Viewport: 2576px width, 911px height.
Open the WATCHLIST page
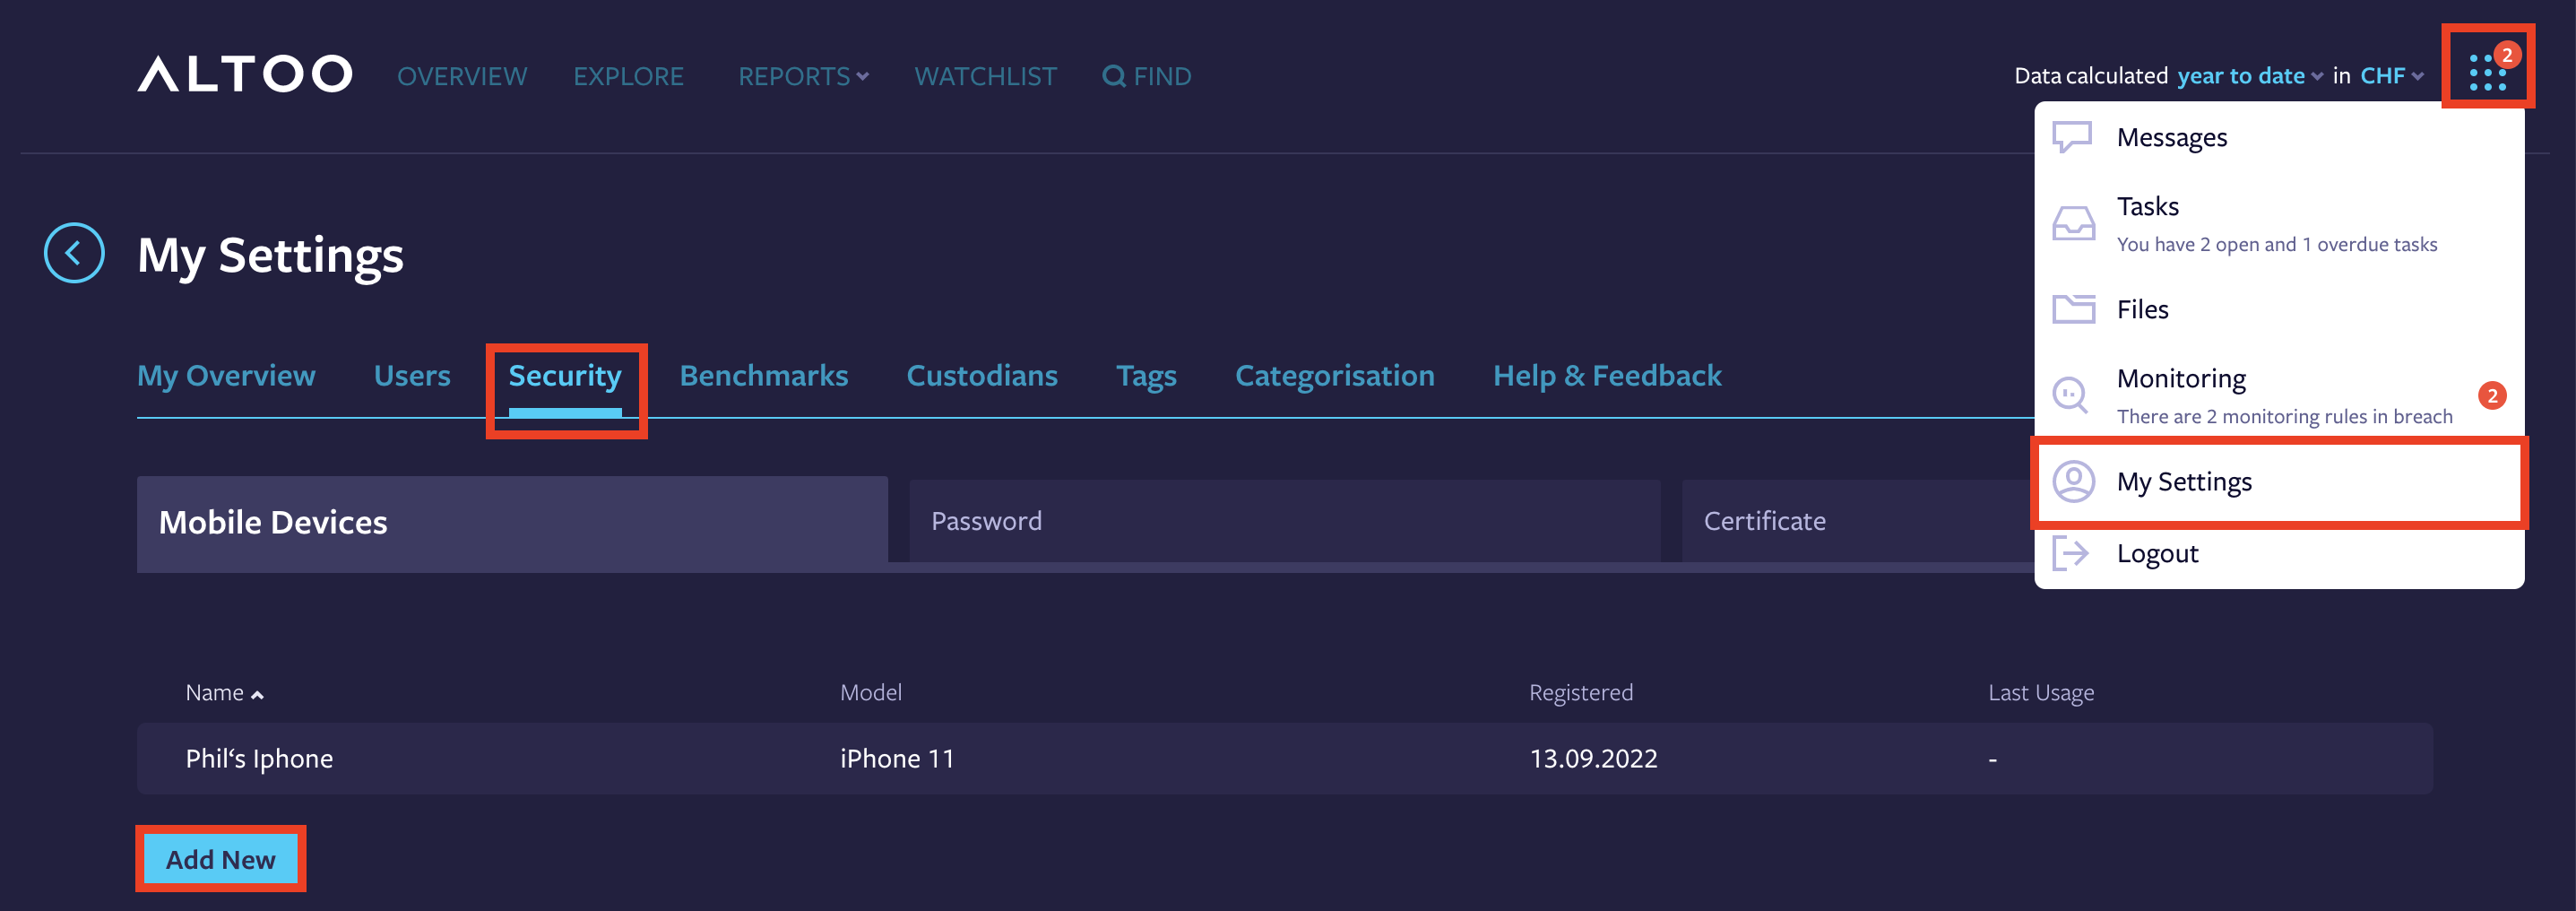point(985,76)
